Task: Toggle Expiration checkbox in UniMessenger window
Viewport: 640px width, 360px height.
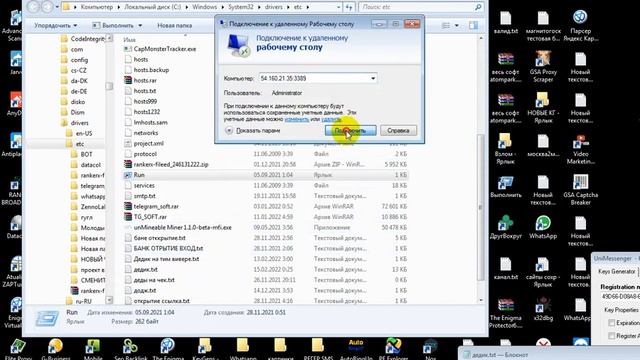Action: (611, 323)
